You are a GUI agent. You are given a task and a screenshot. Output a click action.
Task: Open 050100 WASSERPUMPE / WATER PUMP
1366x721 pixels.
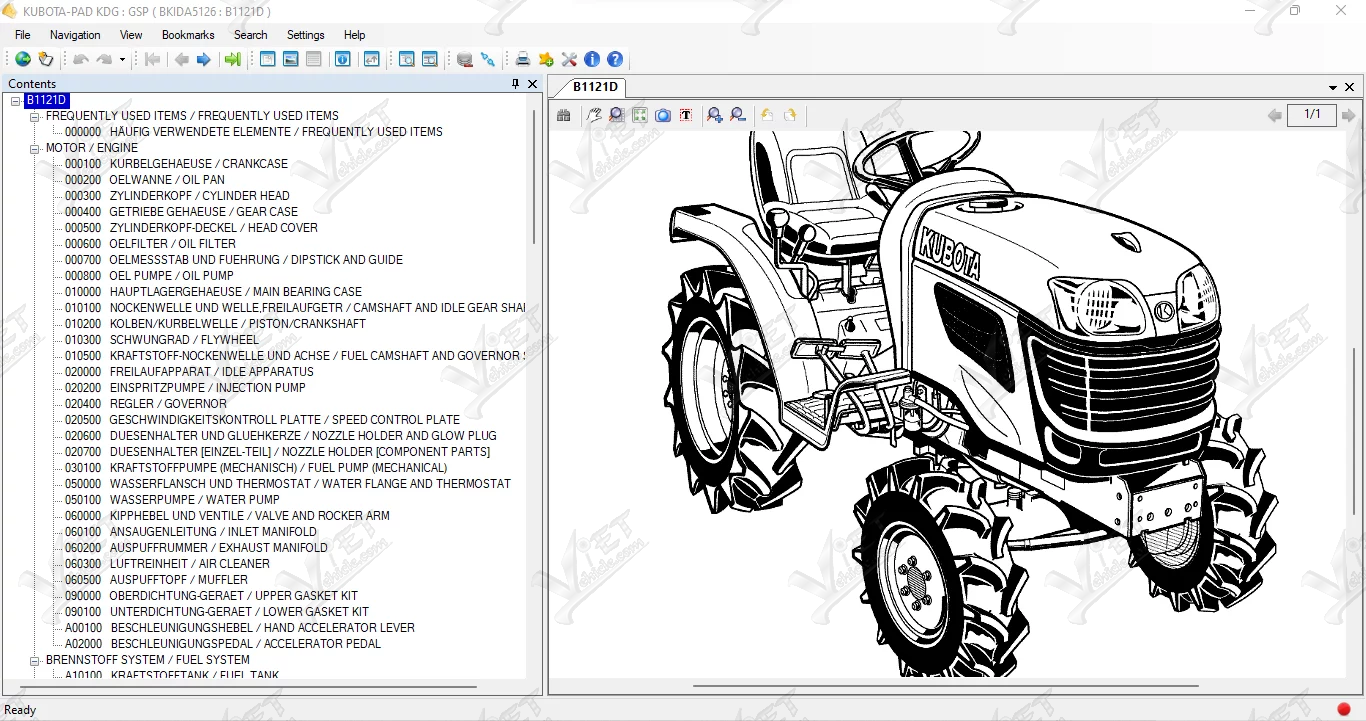(x=194, y=500)
